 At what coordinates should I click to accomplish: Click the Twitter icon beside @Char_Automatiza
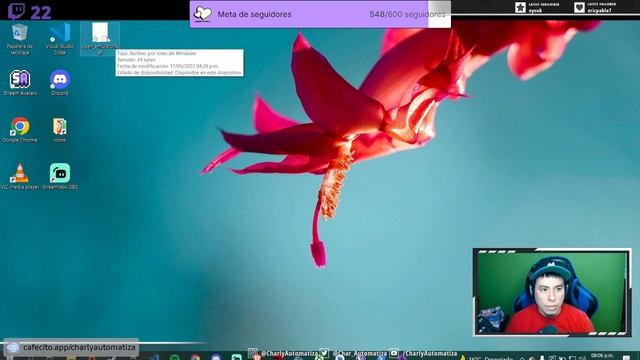pos(324,353)
